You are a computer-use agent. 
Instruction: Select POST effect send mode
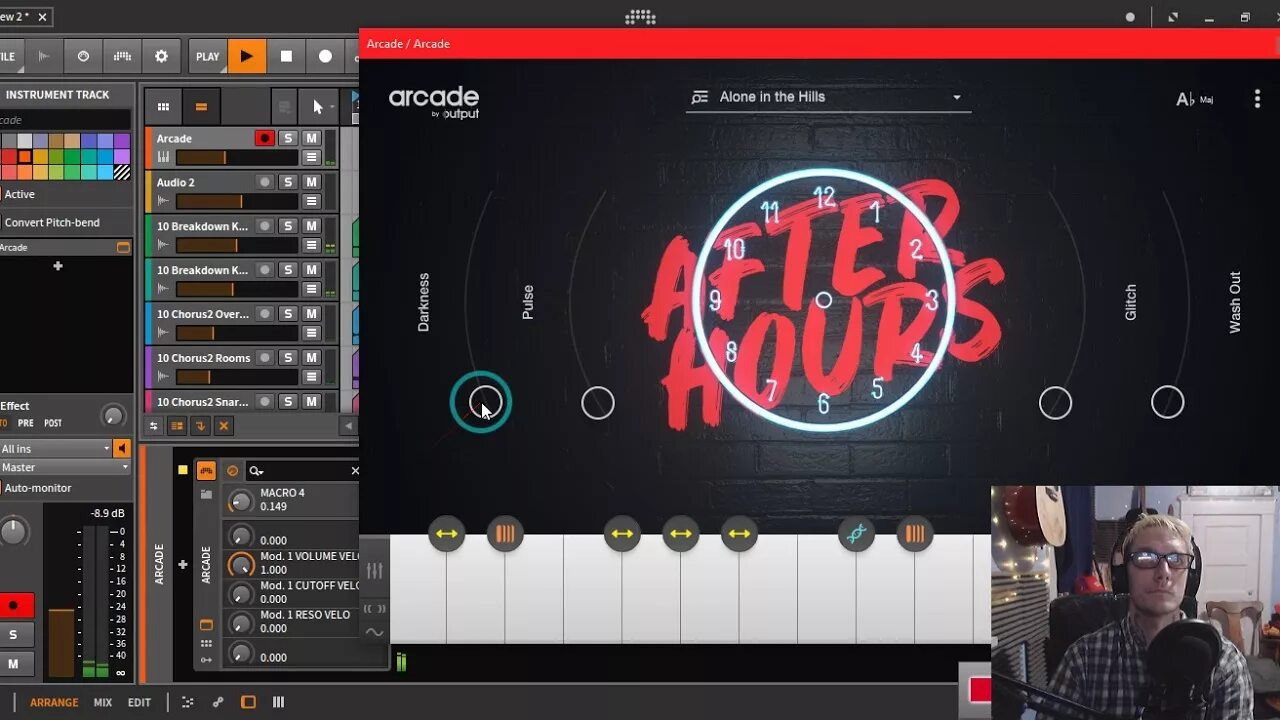click(x=53, y=423)
